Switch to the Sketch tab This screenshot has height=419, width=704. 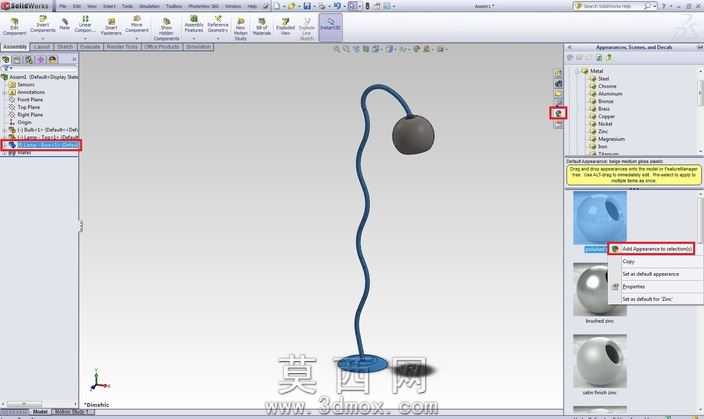65,47
